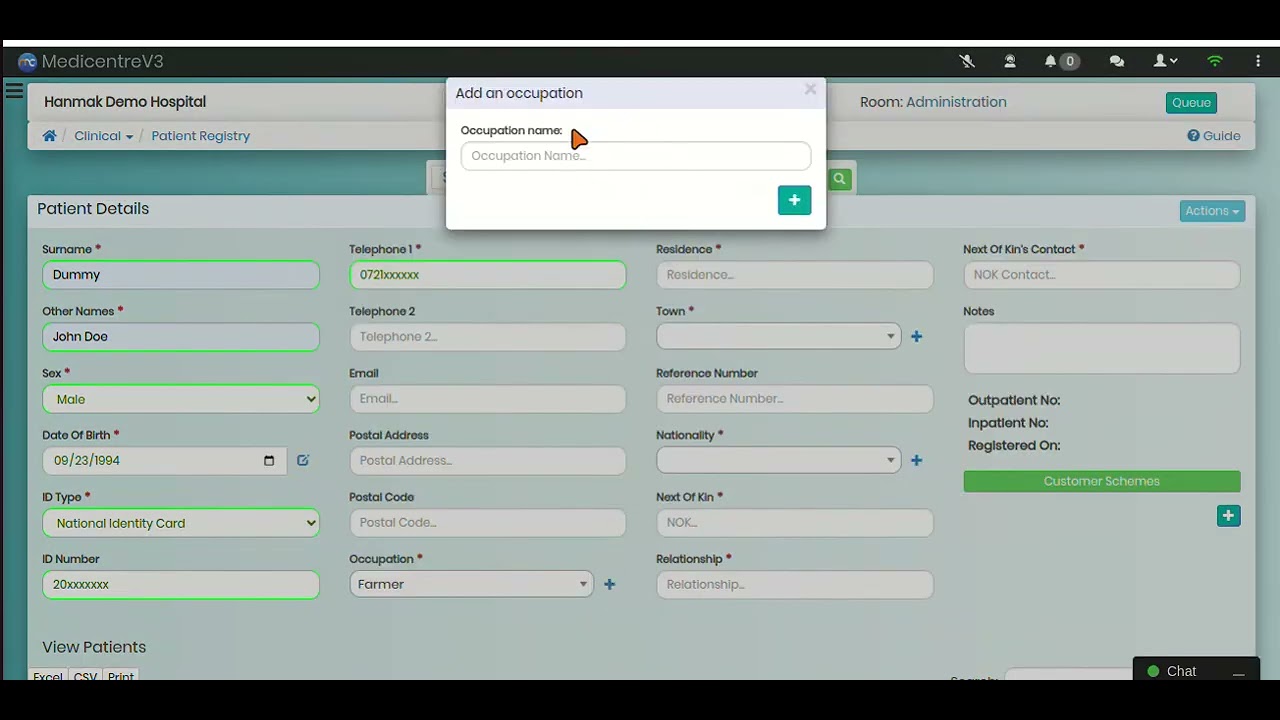Click the Queue button
1280x720 pixels.
(x=1191, y=102)
